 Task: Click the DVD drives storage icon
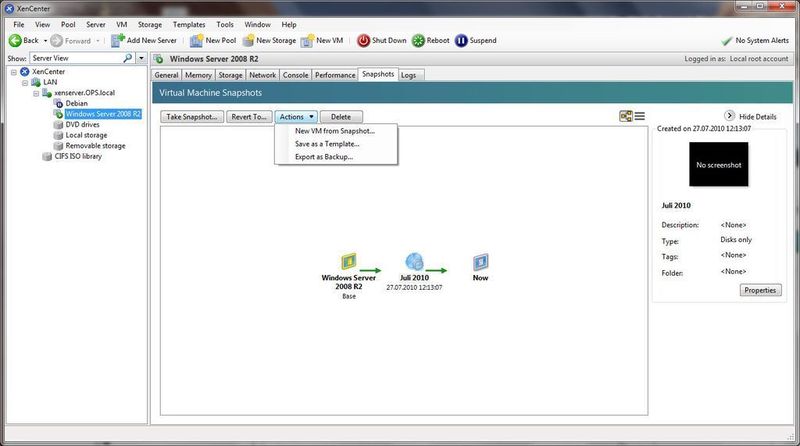click(x=58, y=125)
